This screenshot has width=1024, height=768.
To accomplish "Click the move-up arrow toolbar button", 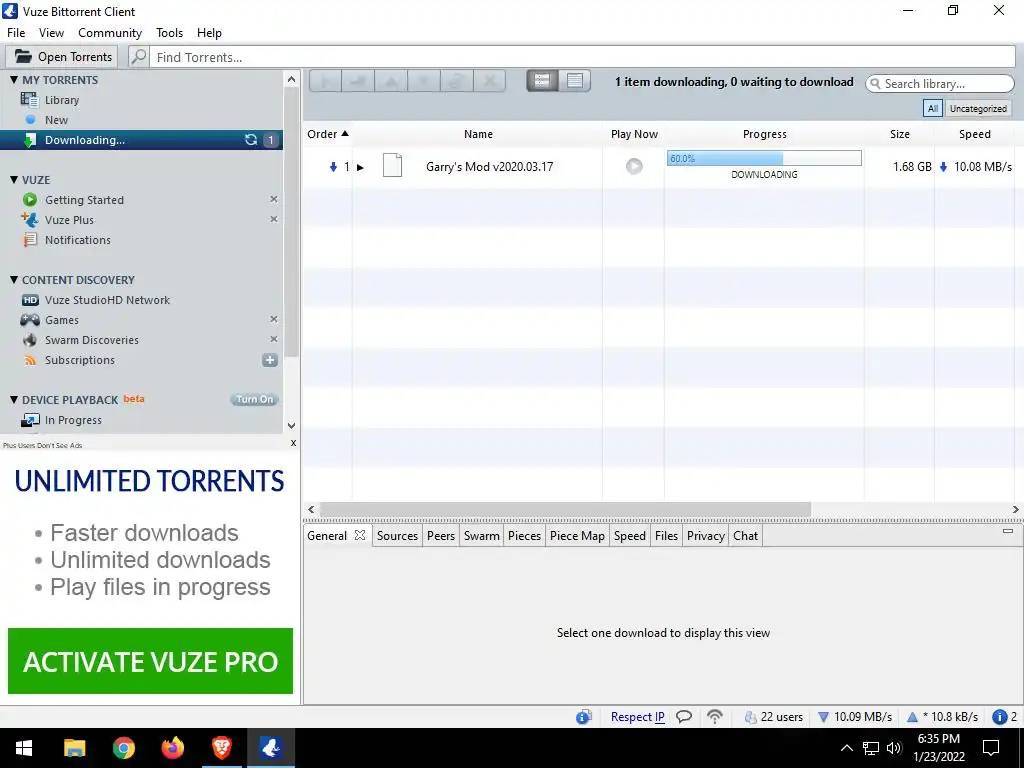I will point(391,81).
